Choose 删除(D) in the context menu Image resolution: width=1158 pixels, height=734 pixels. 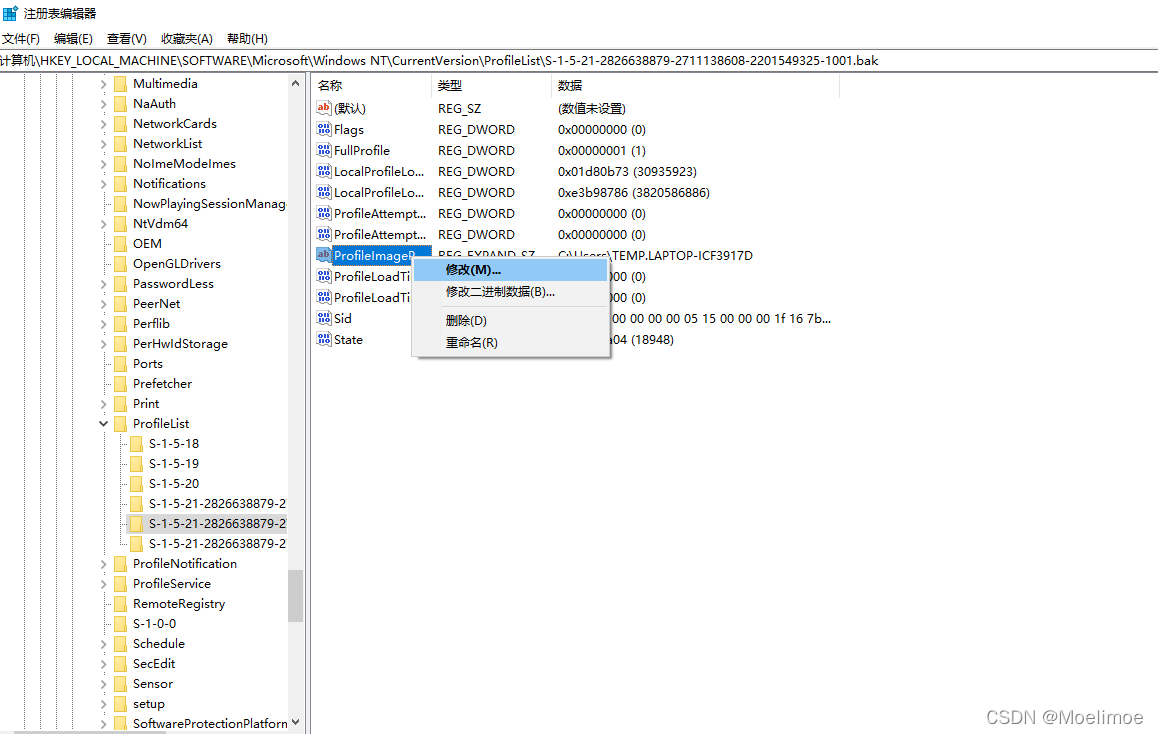coord(510,320)
